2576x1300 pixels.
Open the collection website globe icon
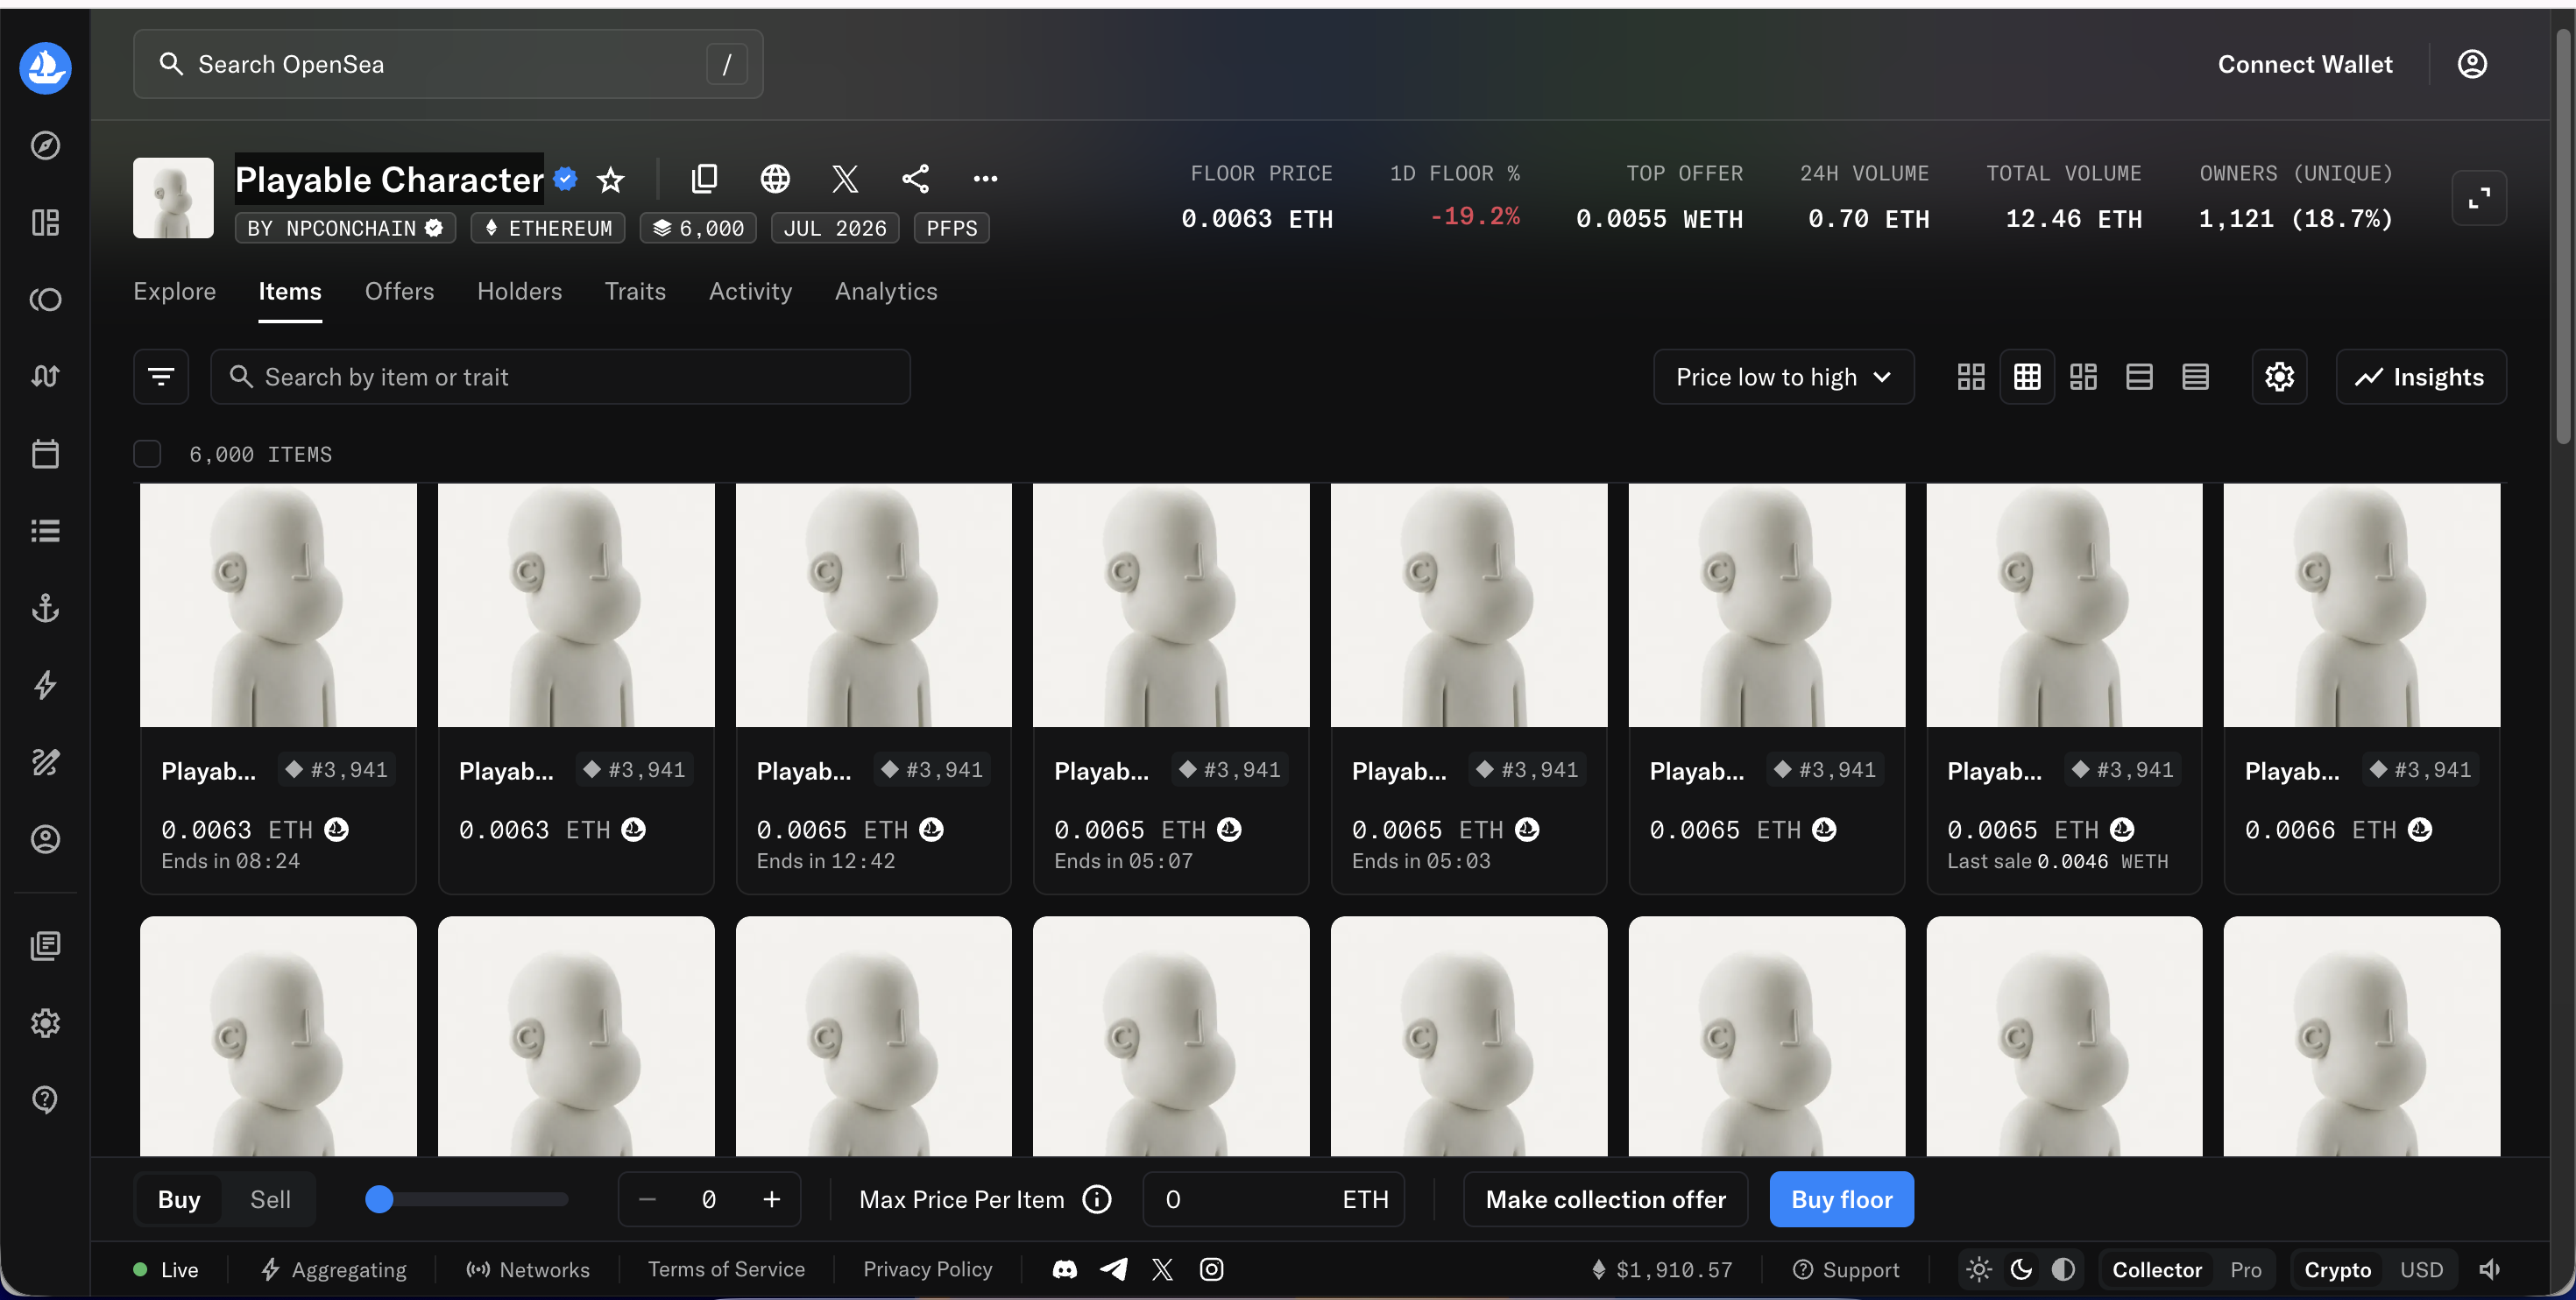pos(775,179)
